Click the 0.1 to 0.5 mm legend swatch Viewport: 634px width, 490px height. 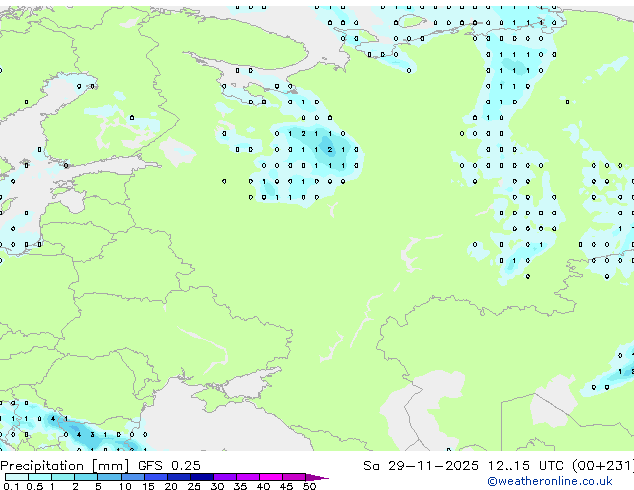[17, 477]
